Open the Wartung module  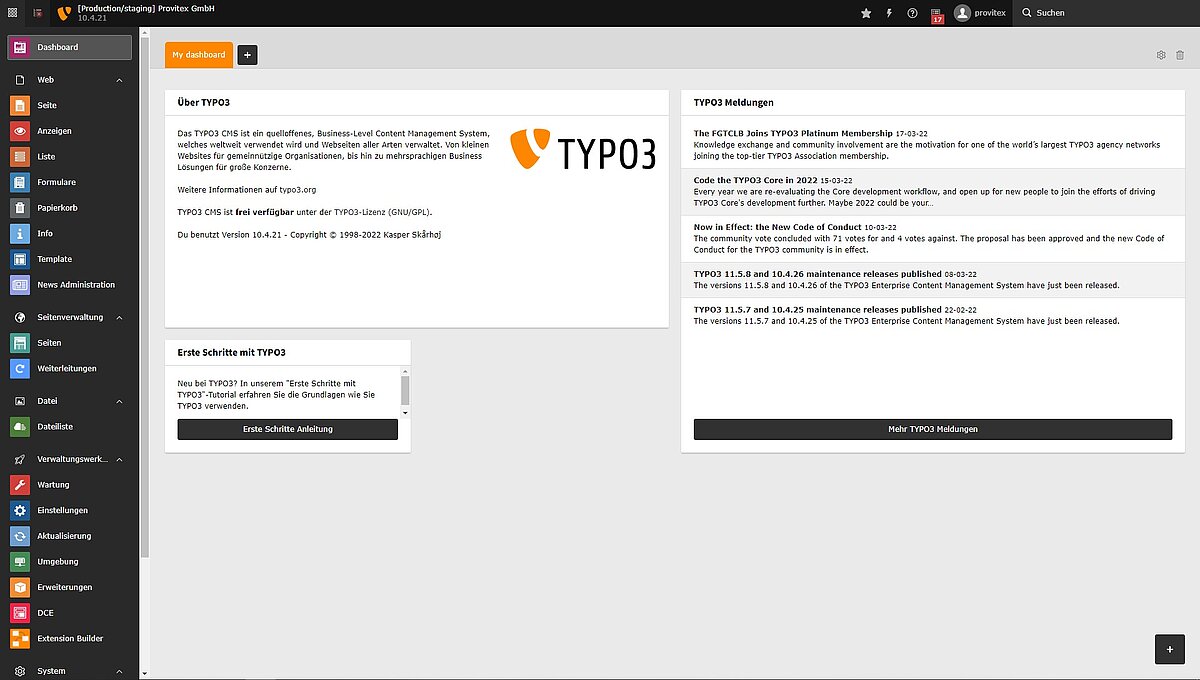click(x=69, y=485)
